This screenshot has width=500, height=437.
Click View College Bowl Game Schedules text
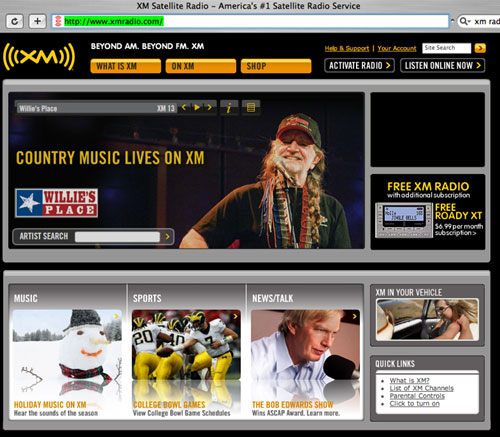[181, 413]
